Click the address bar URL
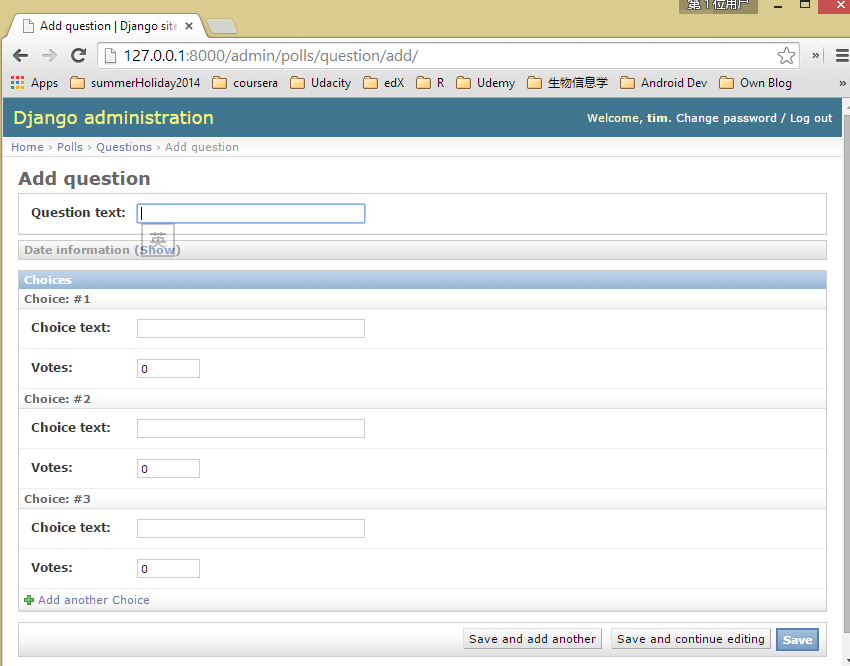 click(x=271, y=55)
